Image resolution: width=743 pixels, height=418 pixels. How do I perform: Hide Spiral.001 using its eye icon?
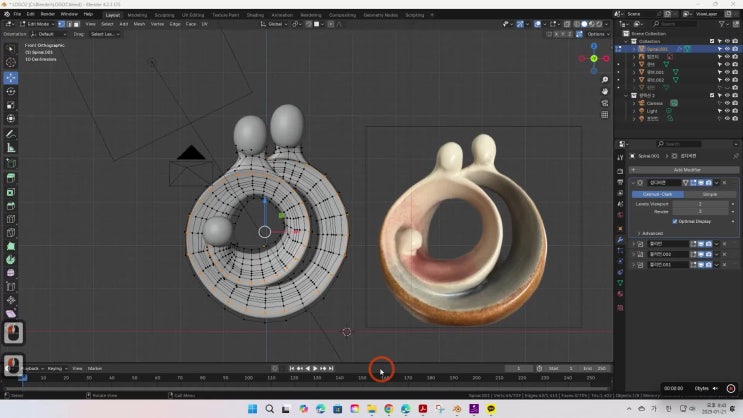coord(726,49)
